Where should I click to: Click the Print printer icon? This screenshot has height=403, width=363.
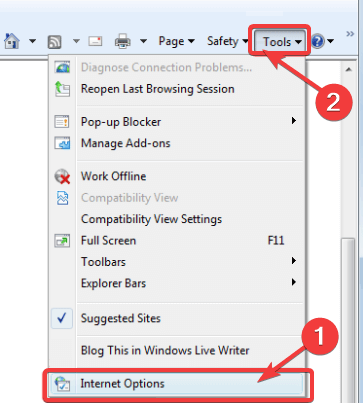pos(123,42)
